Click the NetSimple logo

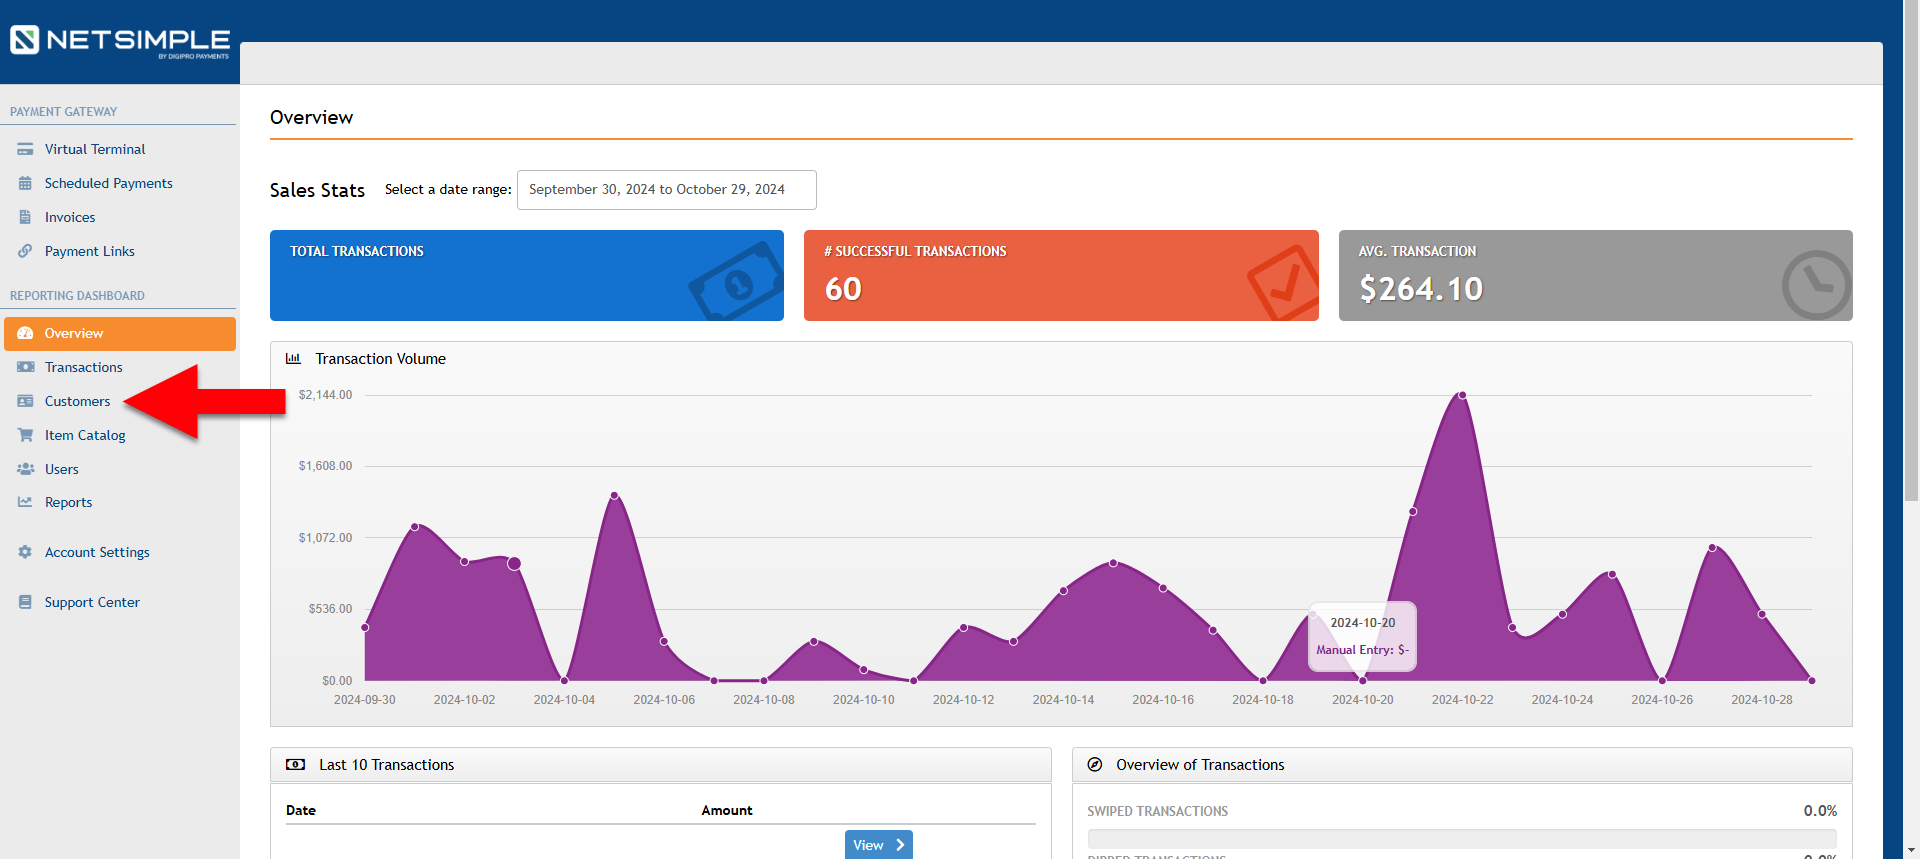click(120, 41)
